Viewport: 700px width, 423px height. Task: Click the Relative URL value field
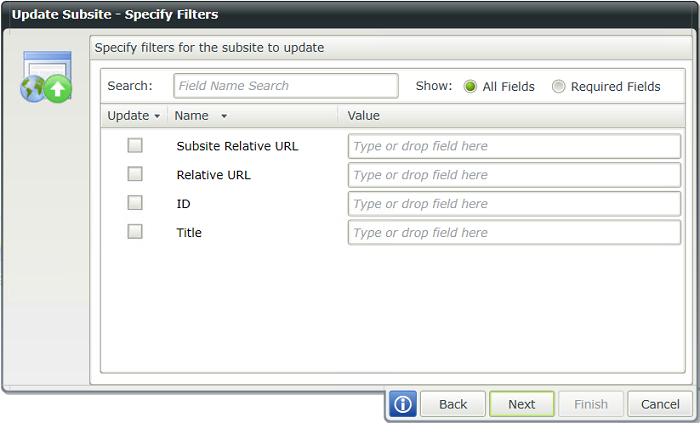[x=513, y=175]
